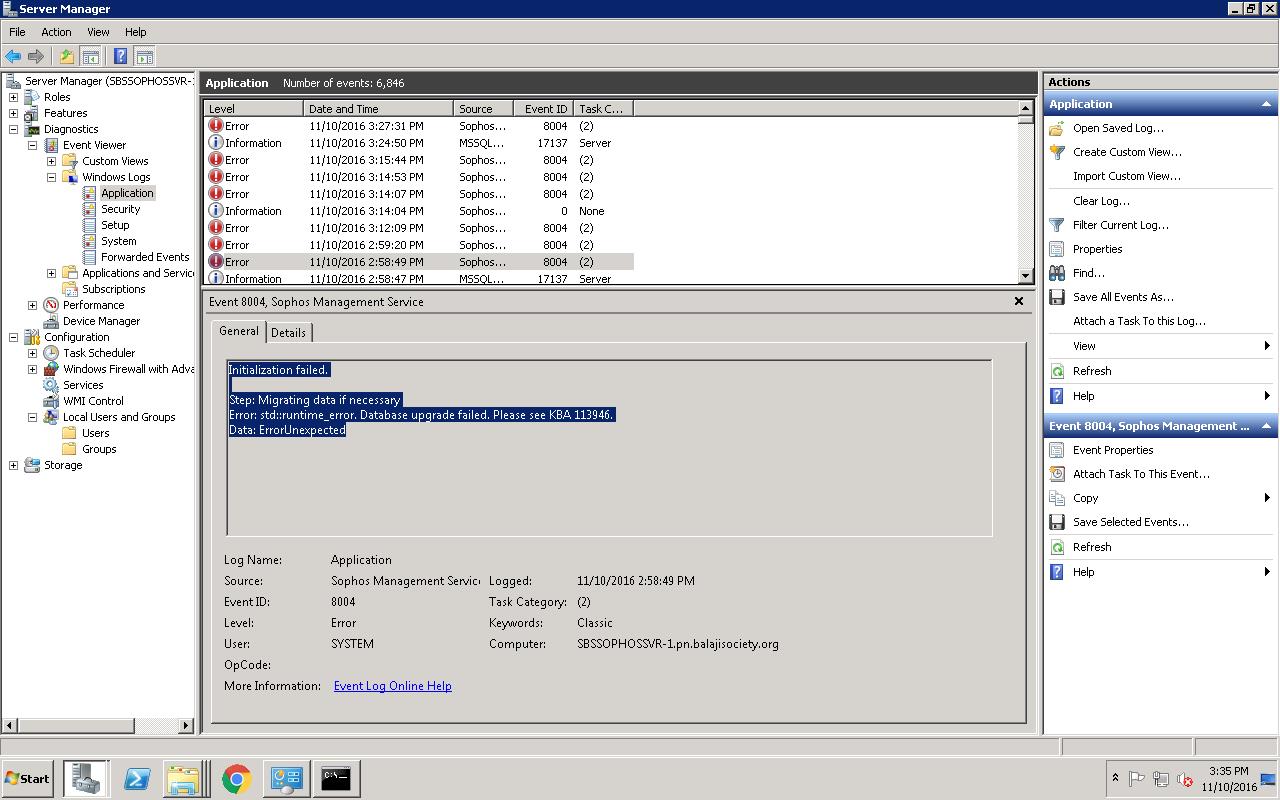Open the Event Log Online Help link

click(392, 686)
